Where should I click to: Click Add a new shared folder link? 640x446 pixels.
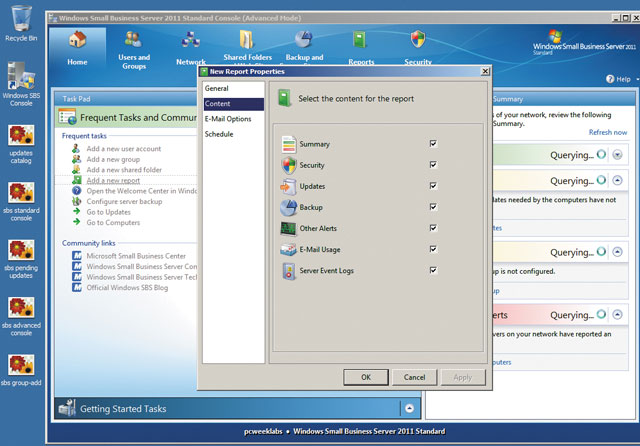click(124, 170)
